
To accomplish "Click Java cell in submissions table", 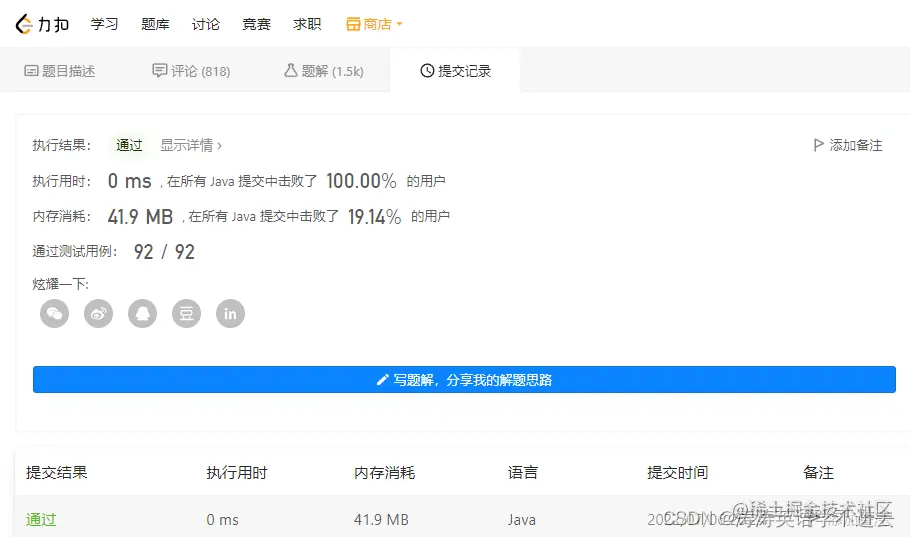I will (x=522, y=520).
